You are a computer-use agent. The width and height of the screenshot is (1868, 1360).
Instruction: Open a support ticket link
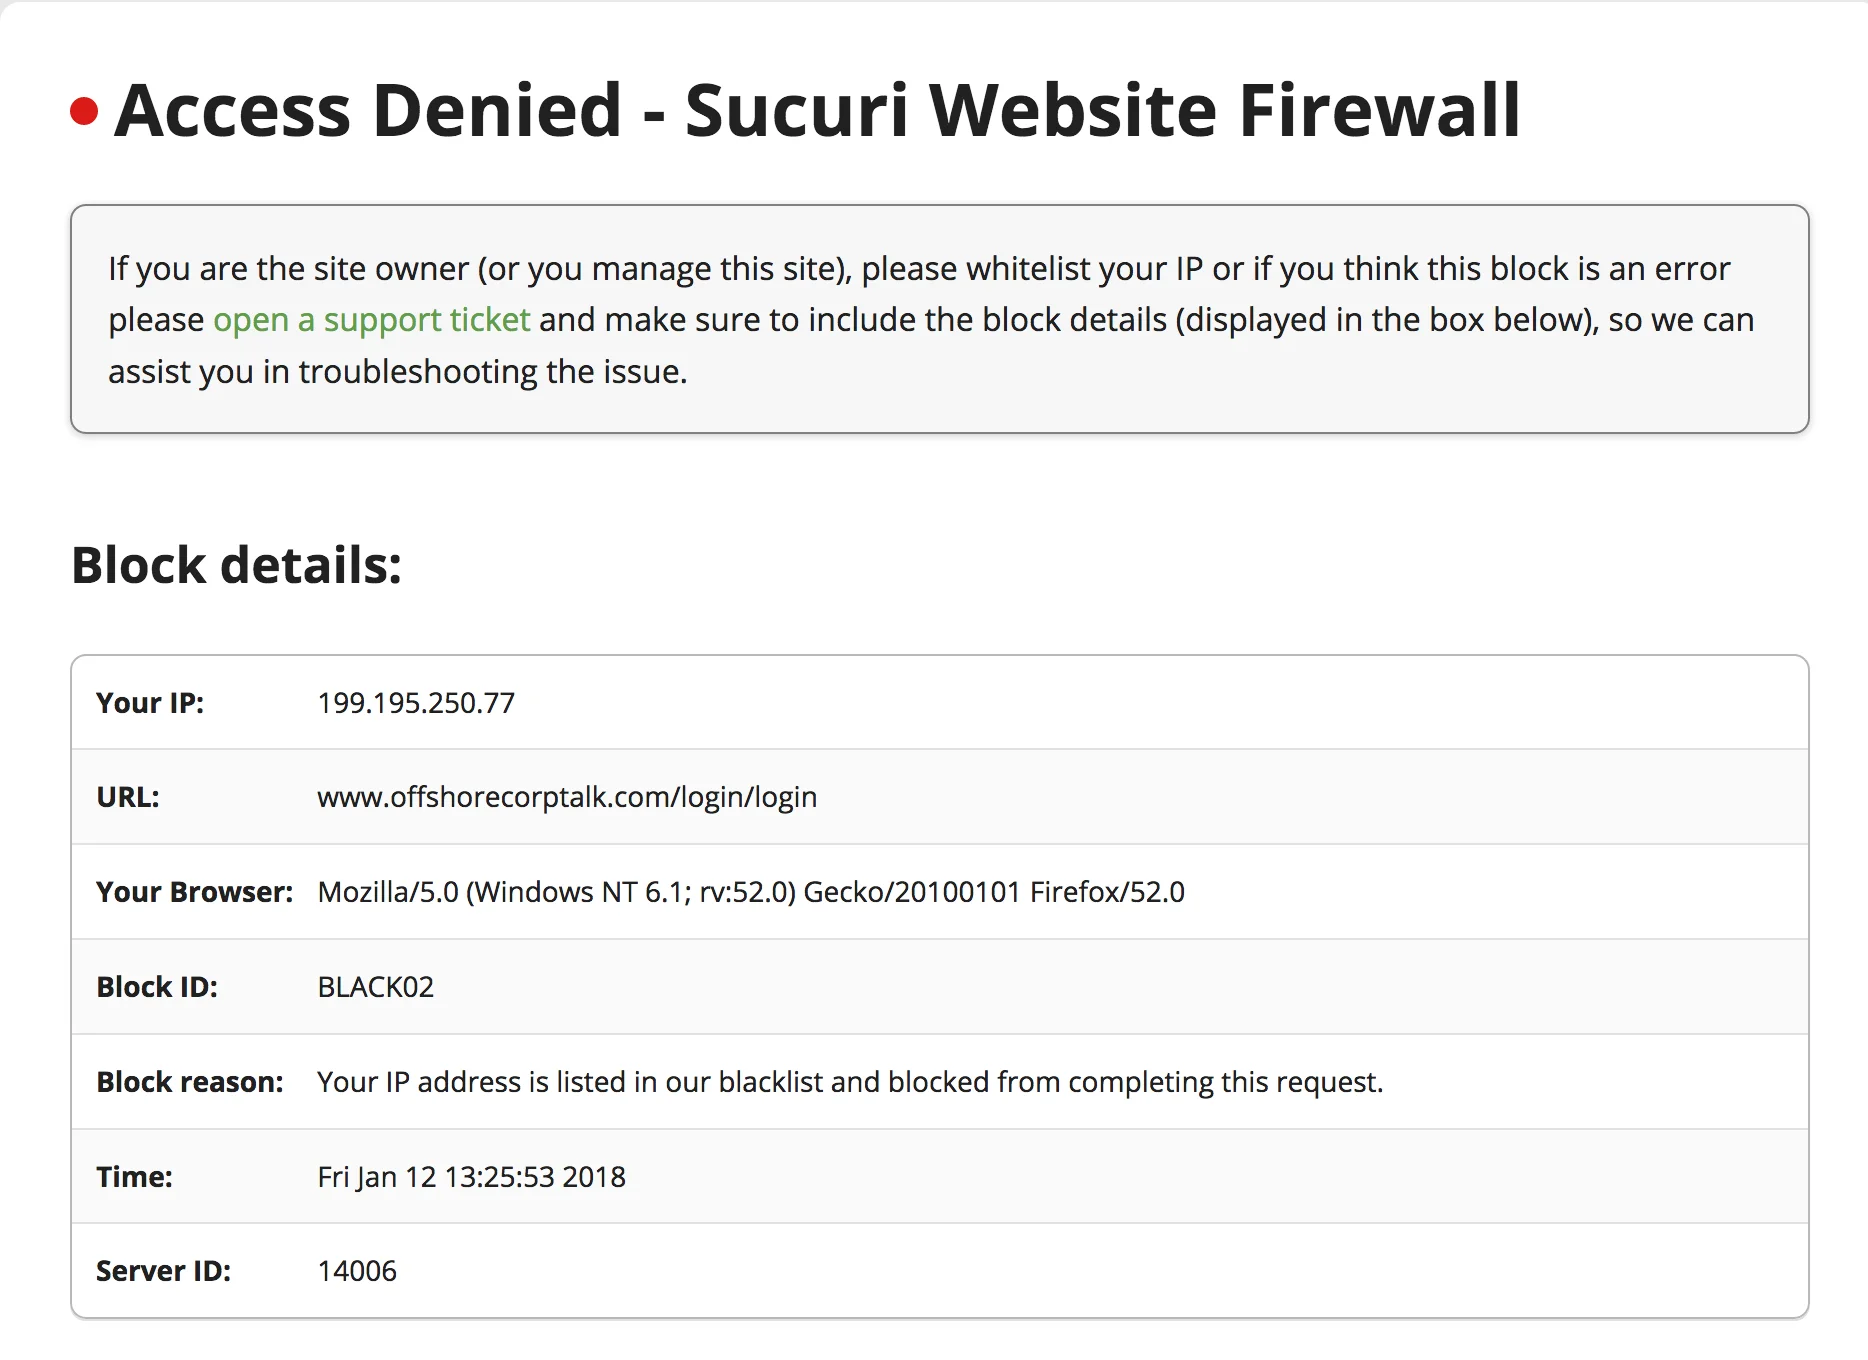pos(371,320)
